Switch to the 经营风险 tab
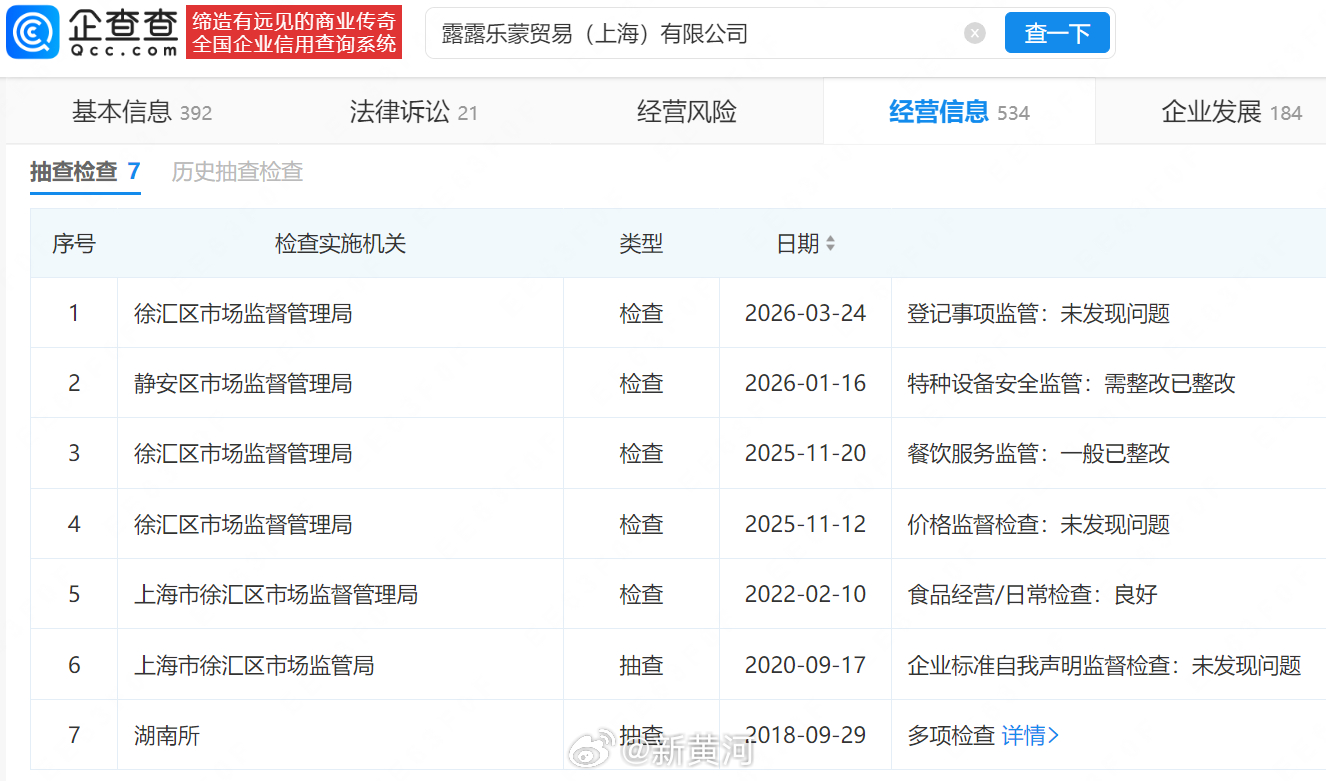1326x781 pixels. (687, 112)
